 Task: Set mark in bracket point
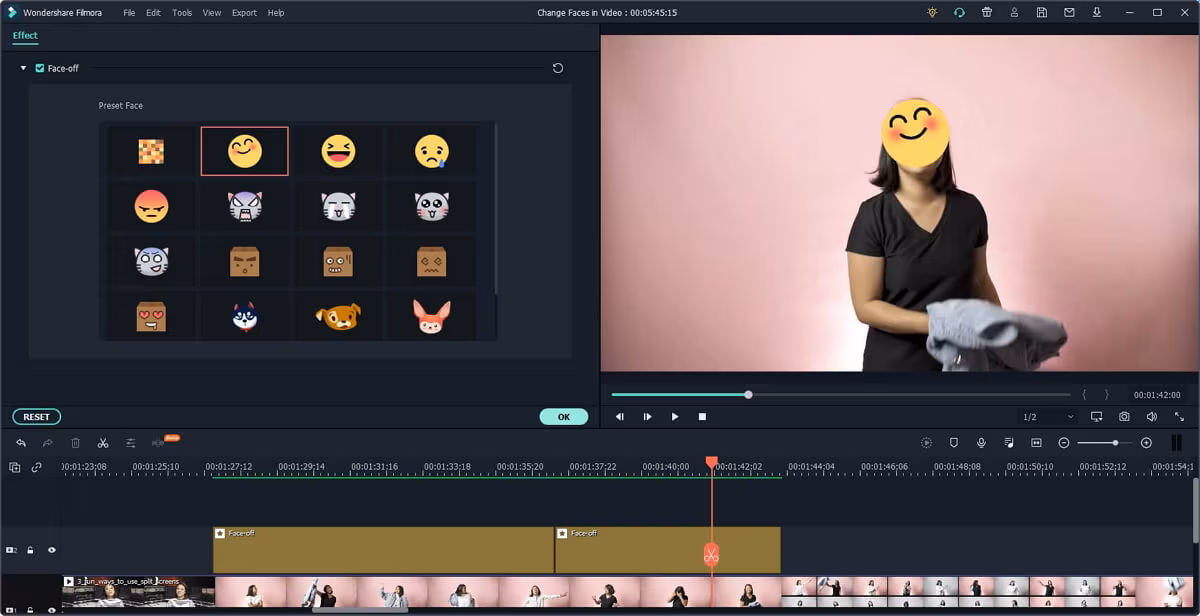click(x=1085, y=395)
